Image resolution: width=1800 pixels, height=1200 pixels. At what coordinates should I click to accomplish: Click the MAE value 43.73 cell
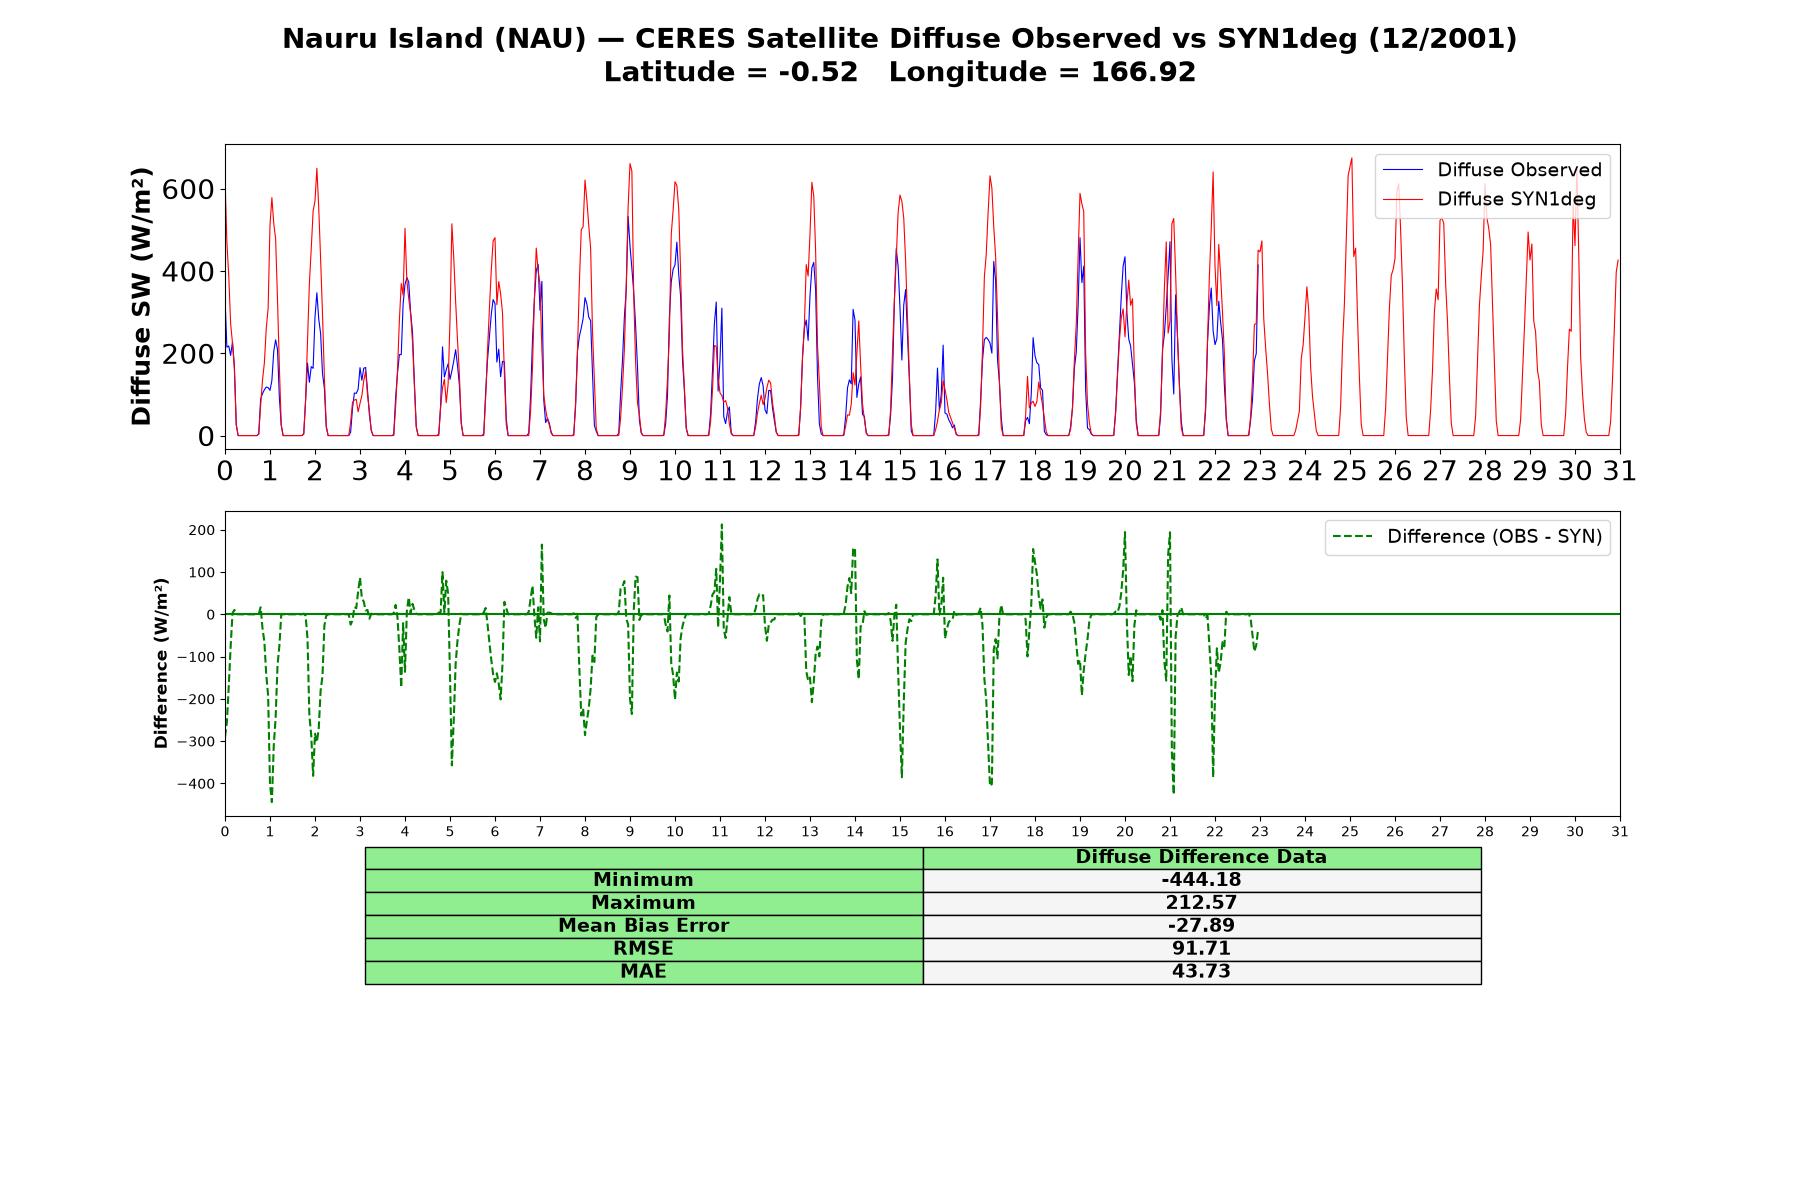click(x=1202, y=972)
